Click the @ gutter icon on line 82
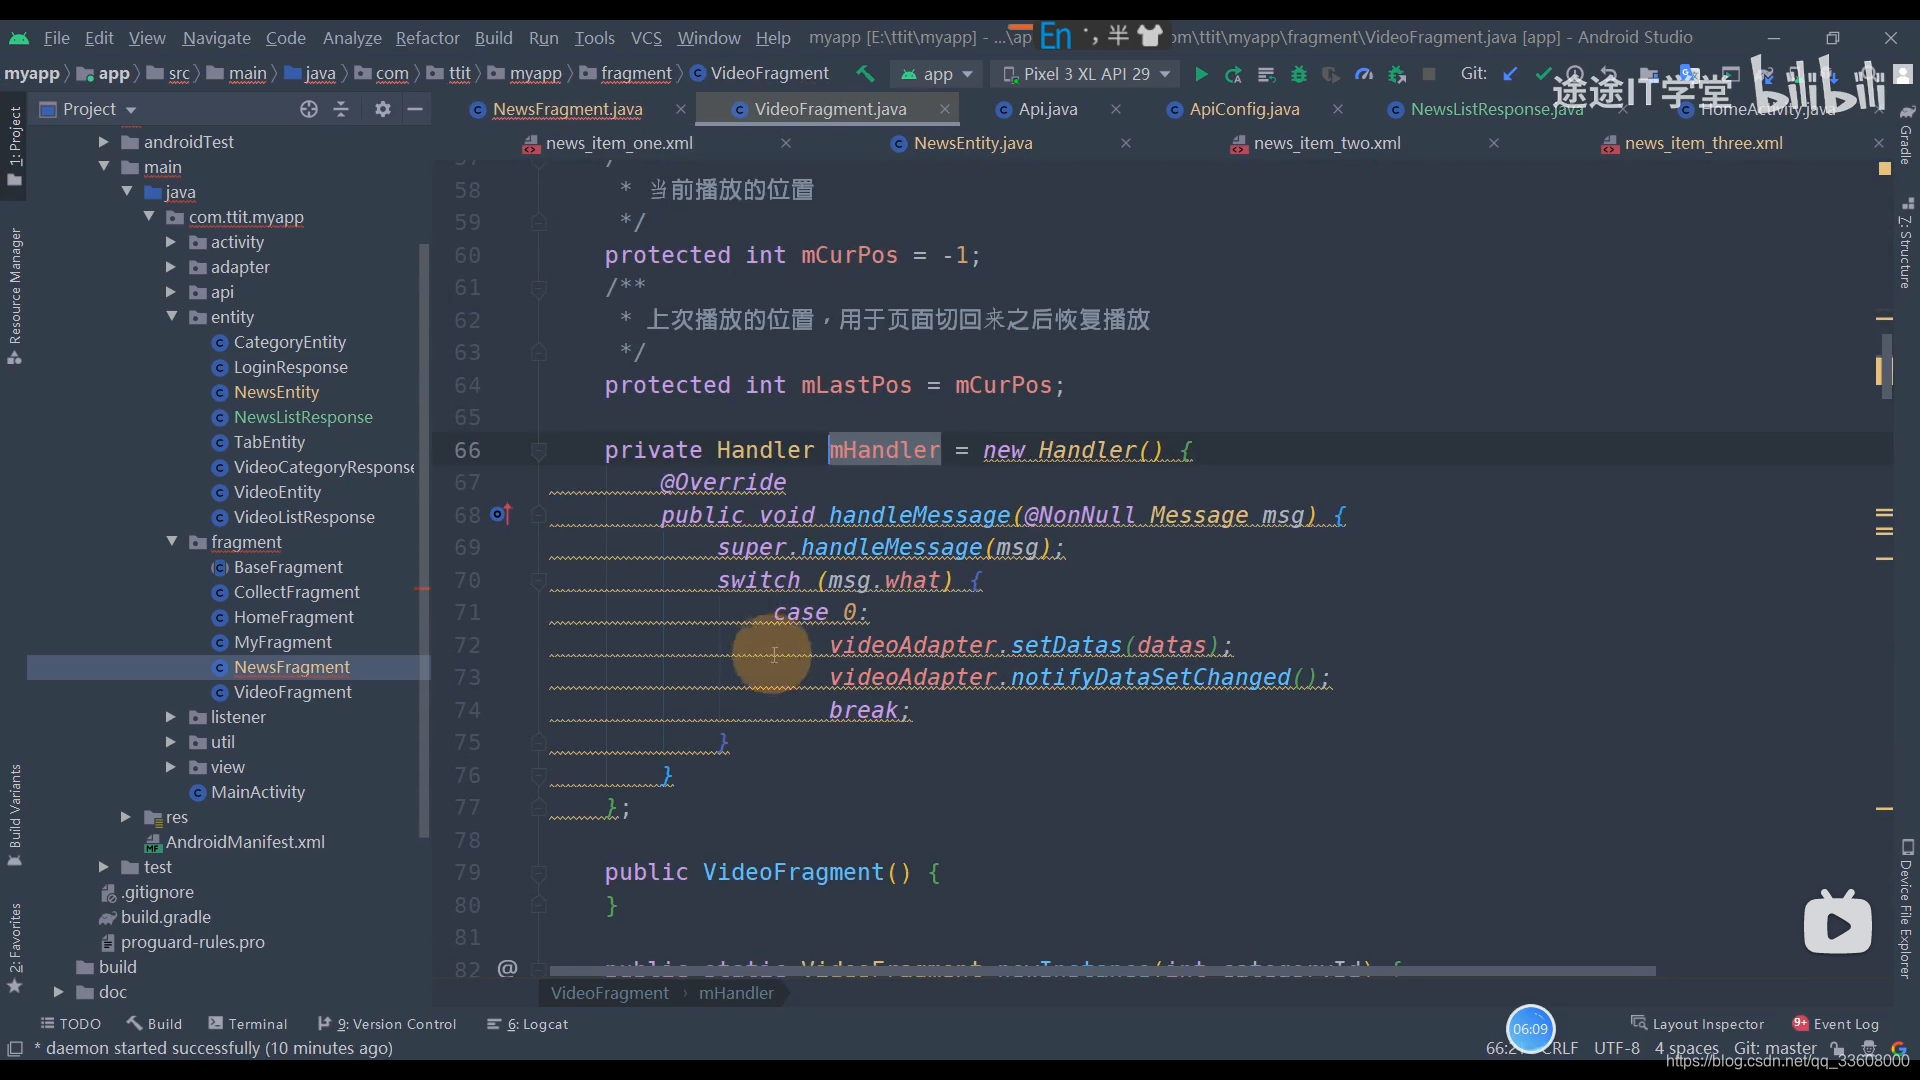 pos(507,968)
